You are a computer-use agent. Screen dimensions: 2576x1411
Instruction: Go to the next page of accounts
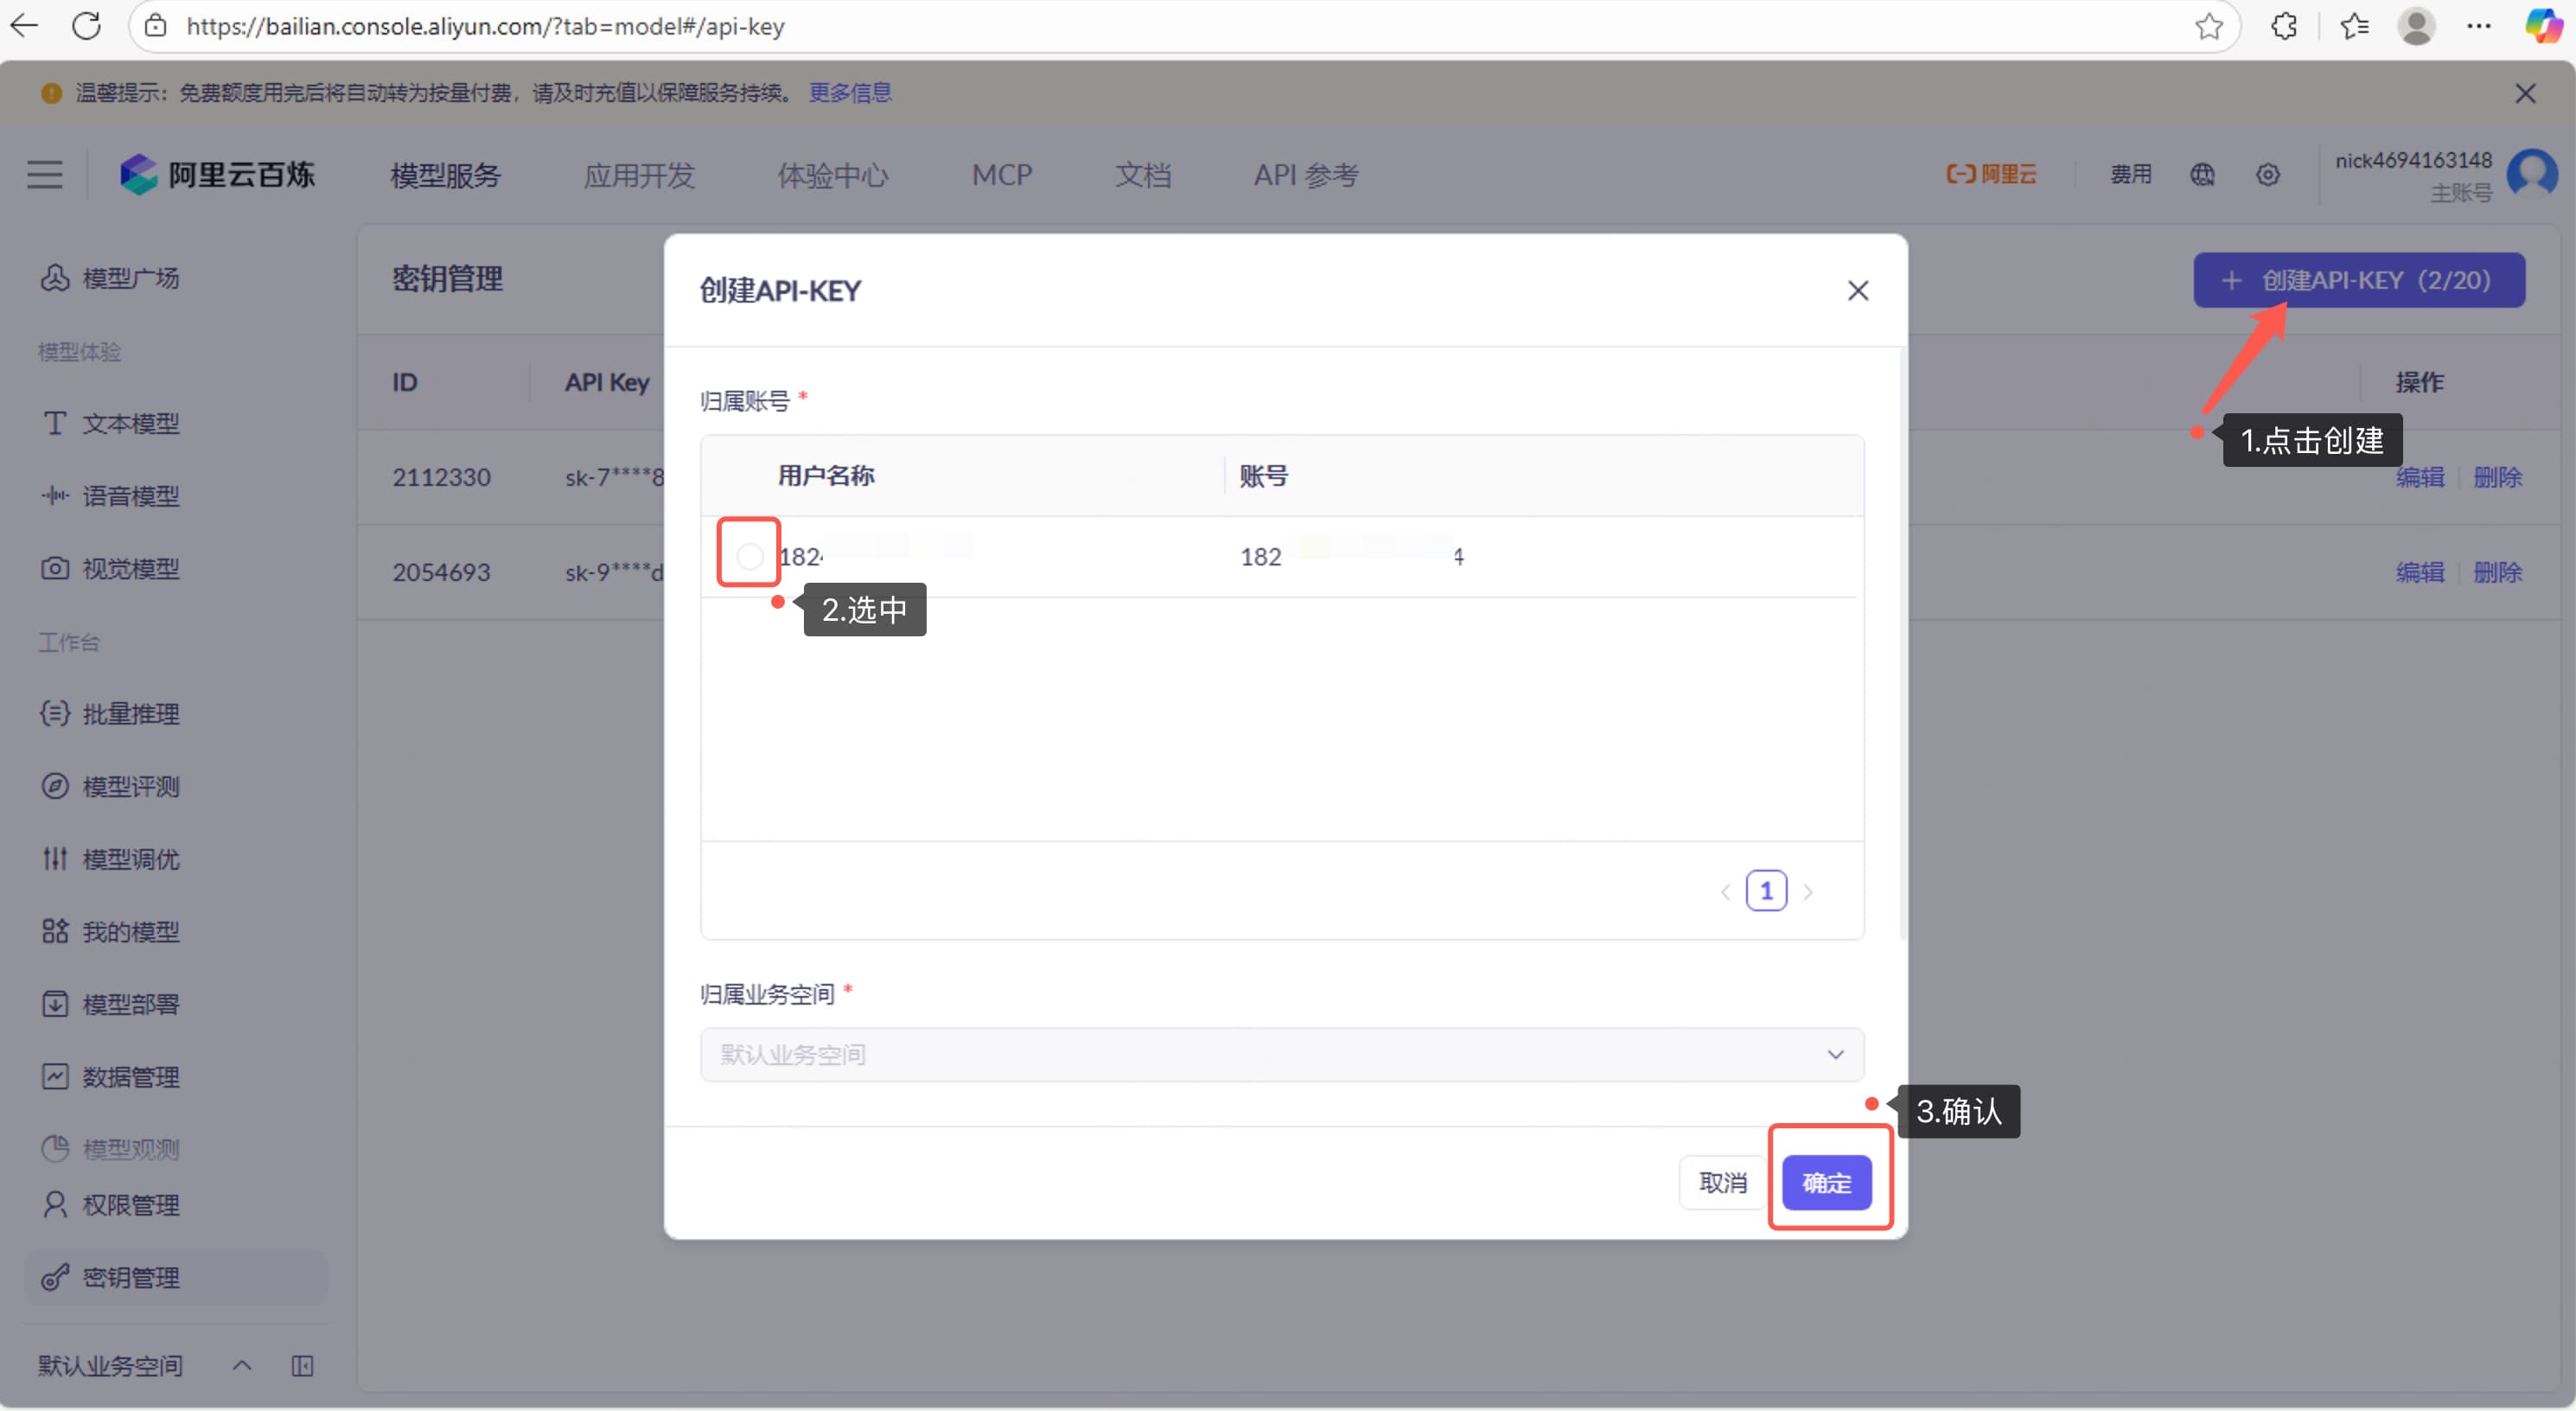point(1809,891)
